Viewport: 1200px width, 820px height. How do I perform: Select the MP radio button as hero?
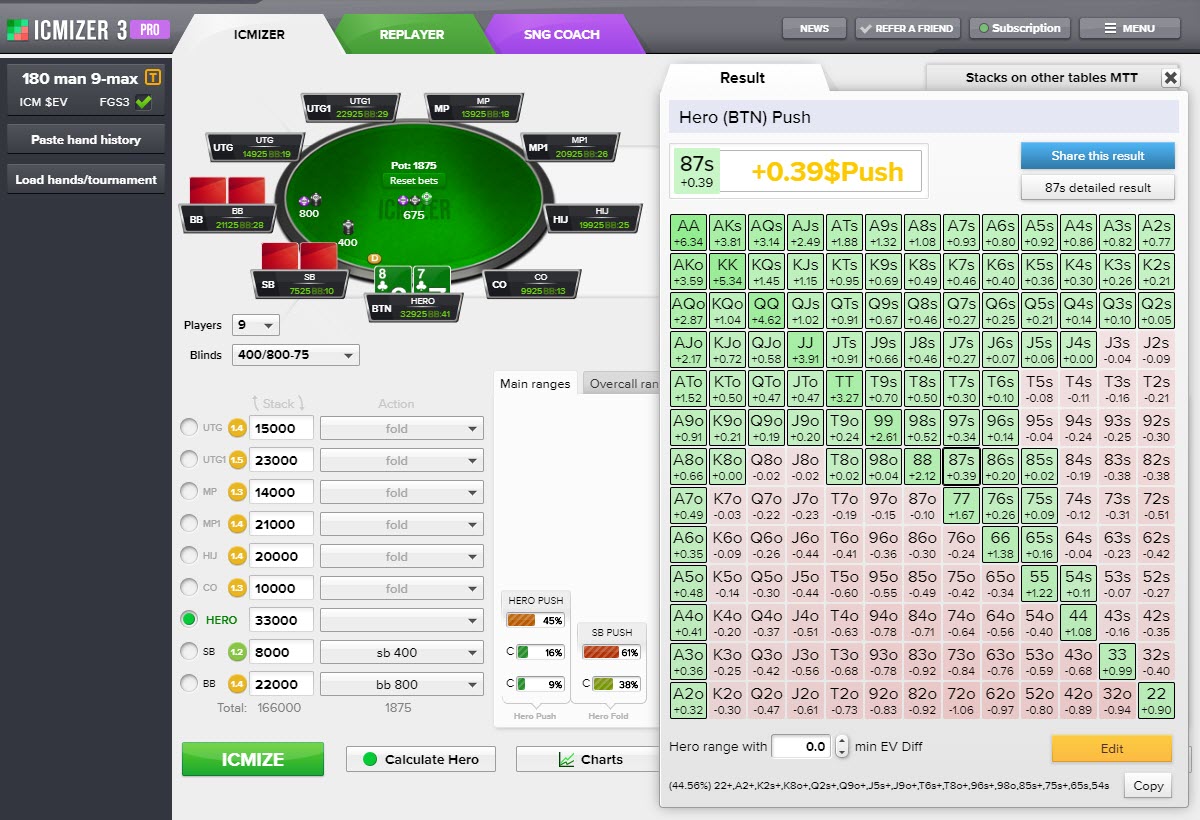point(188,492)
